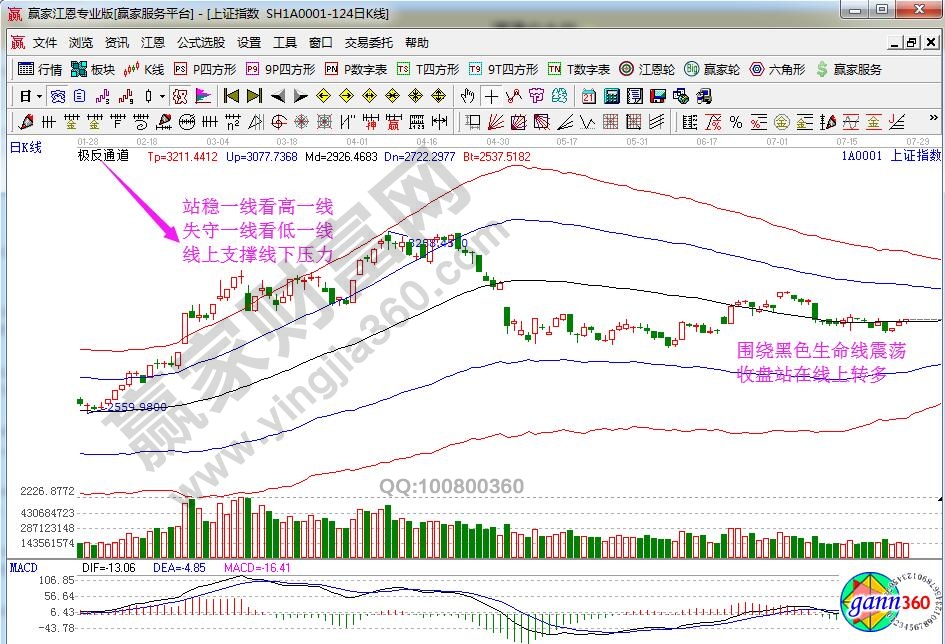Open the 交易委托 menu
Viewport: 945px width, 644px height.
[x=369, y=43]
